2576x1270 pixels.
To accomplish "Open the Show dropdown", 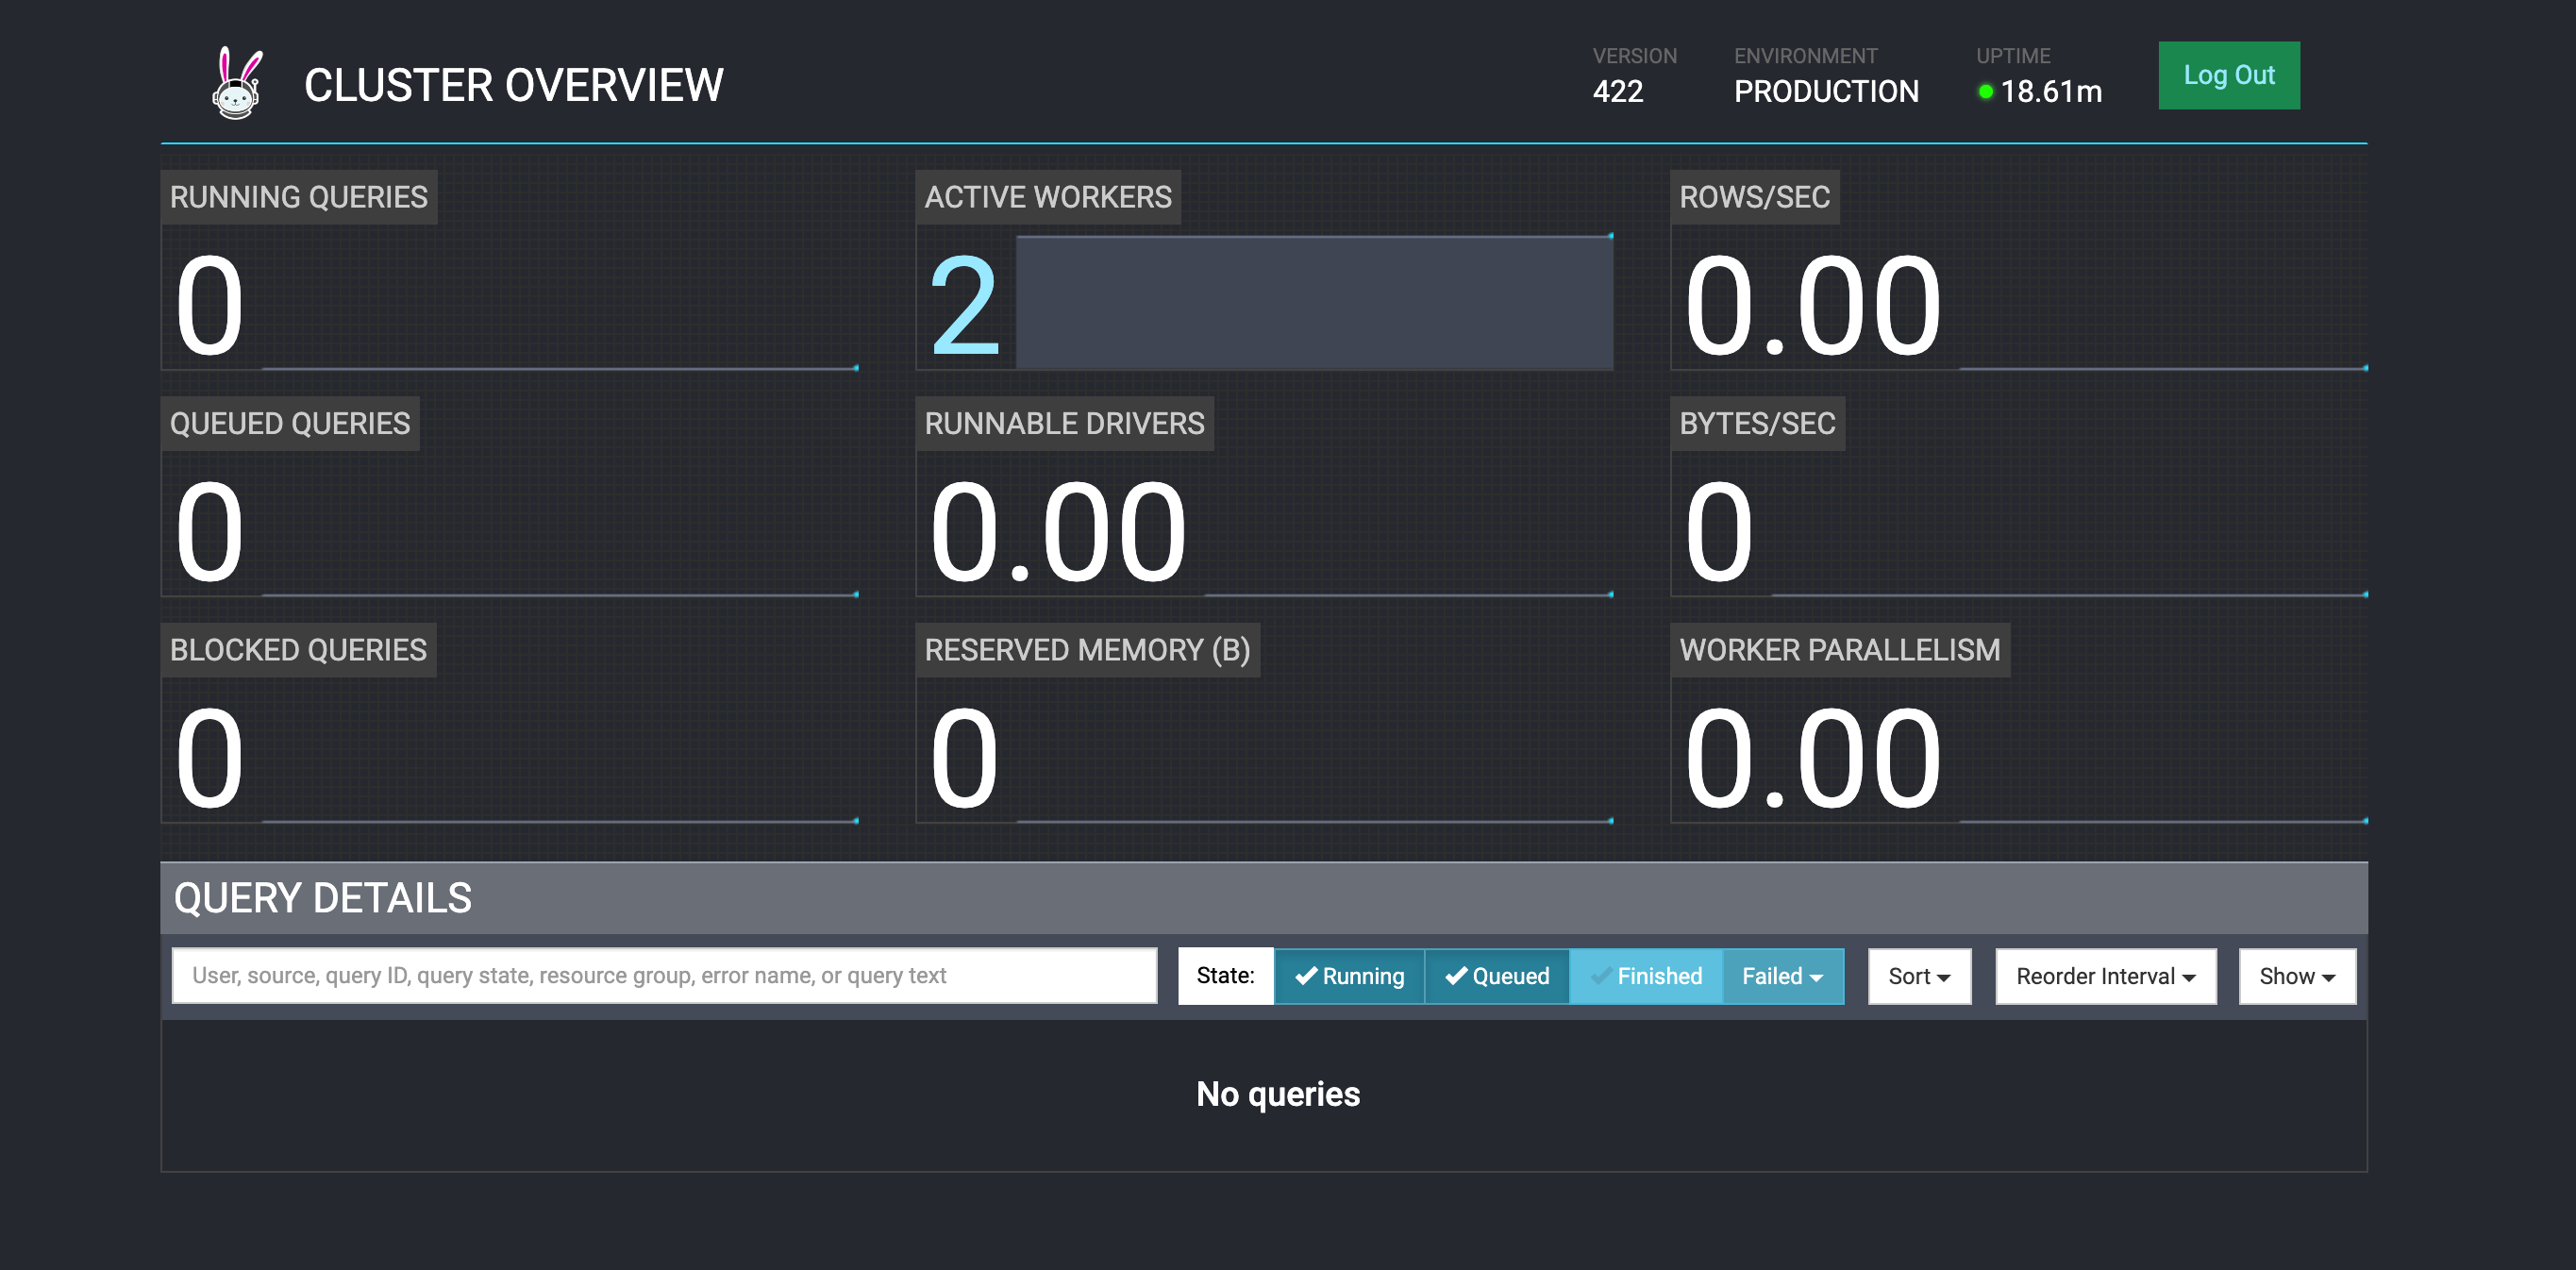I will (x=2296, y=976).
